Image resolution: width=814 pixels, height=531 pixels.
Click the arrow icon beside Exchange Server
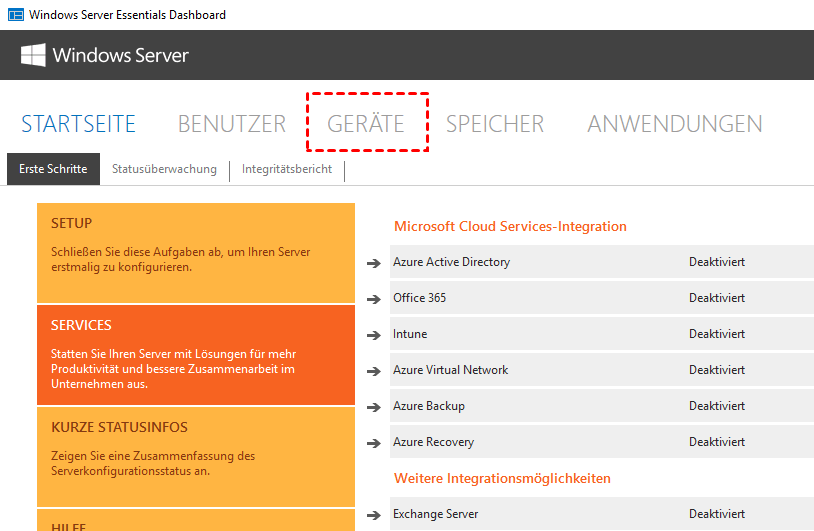point(374,515)
